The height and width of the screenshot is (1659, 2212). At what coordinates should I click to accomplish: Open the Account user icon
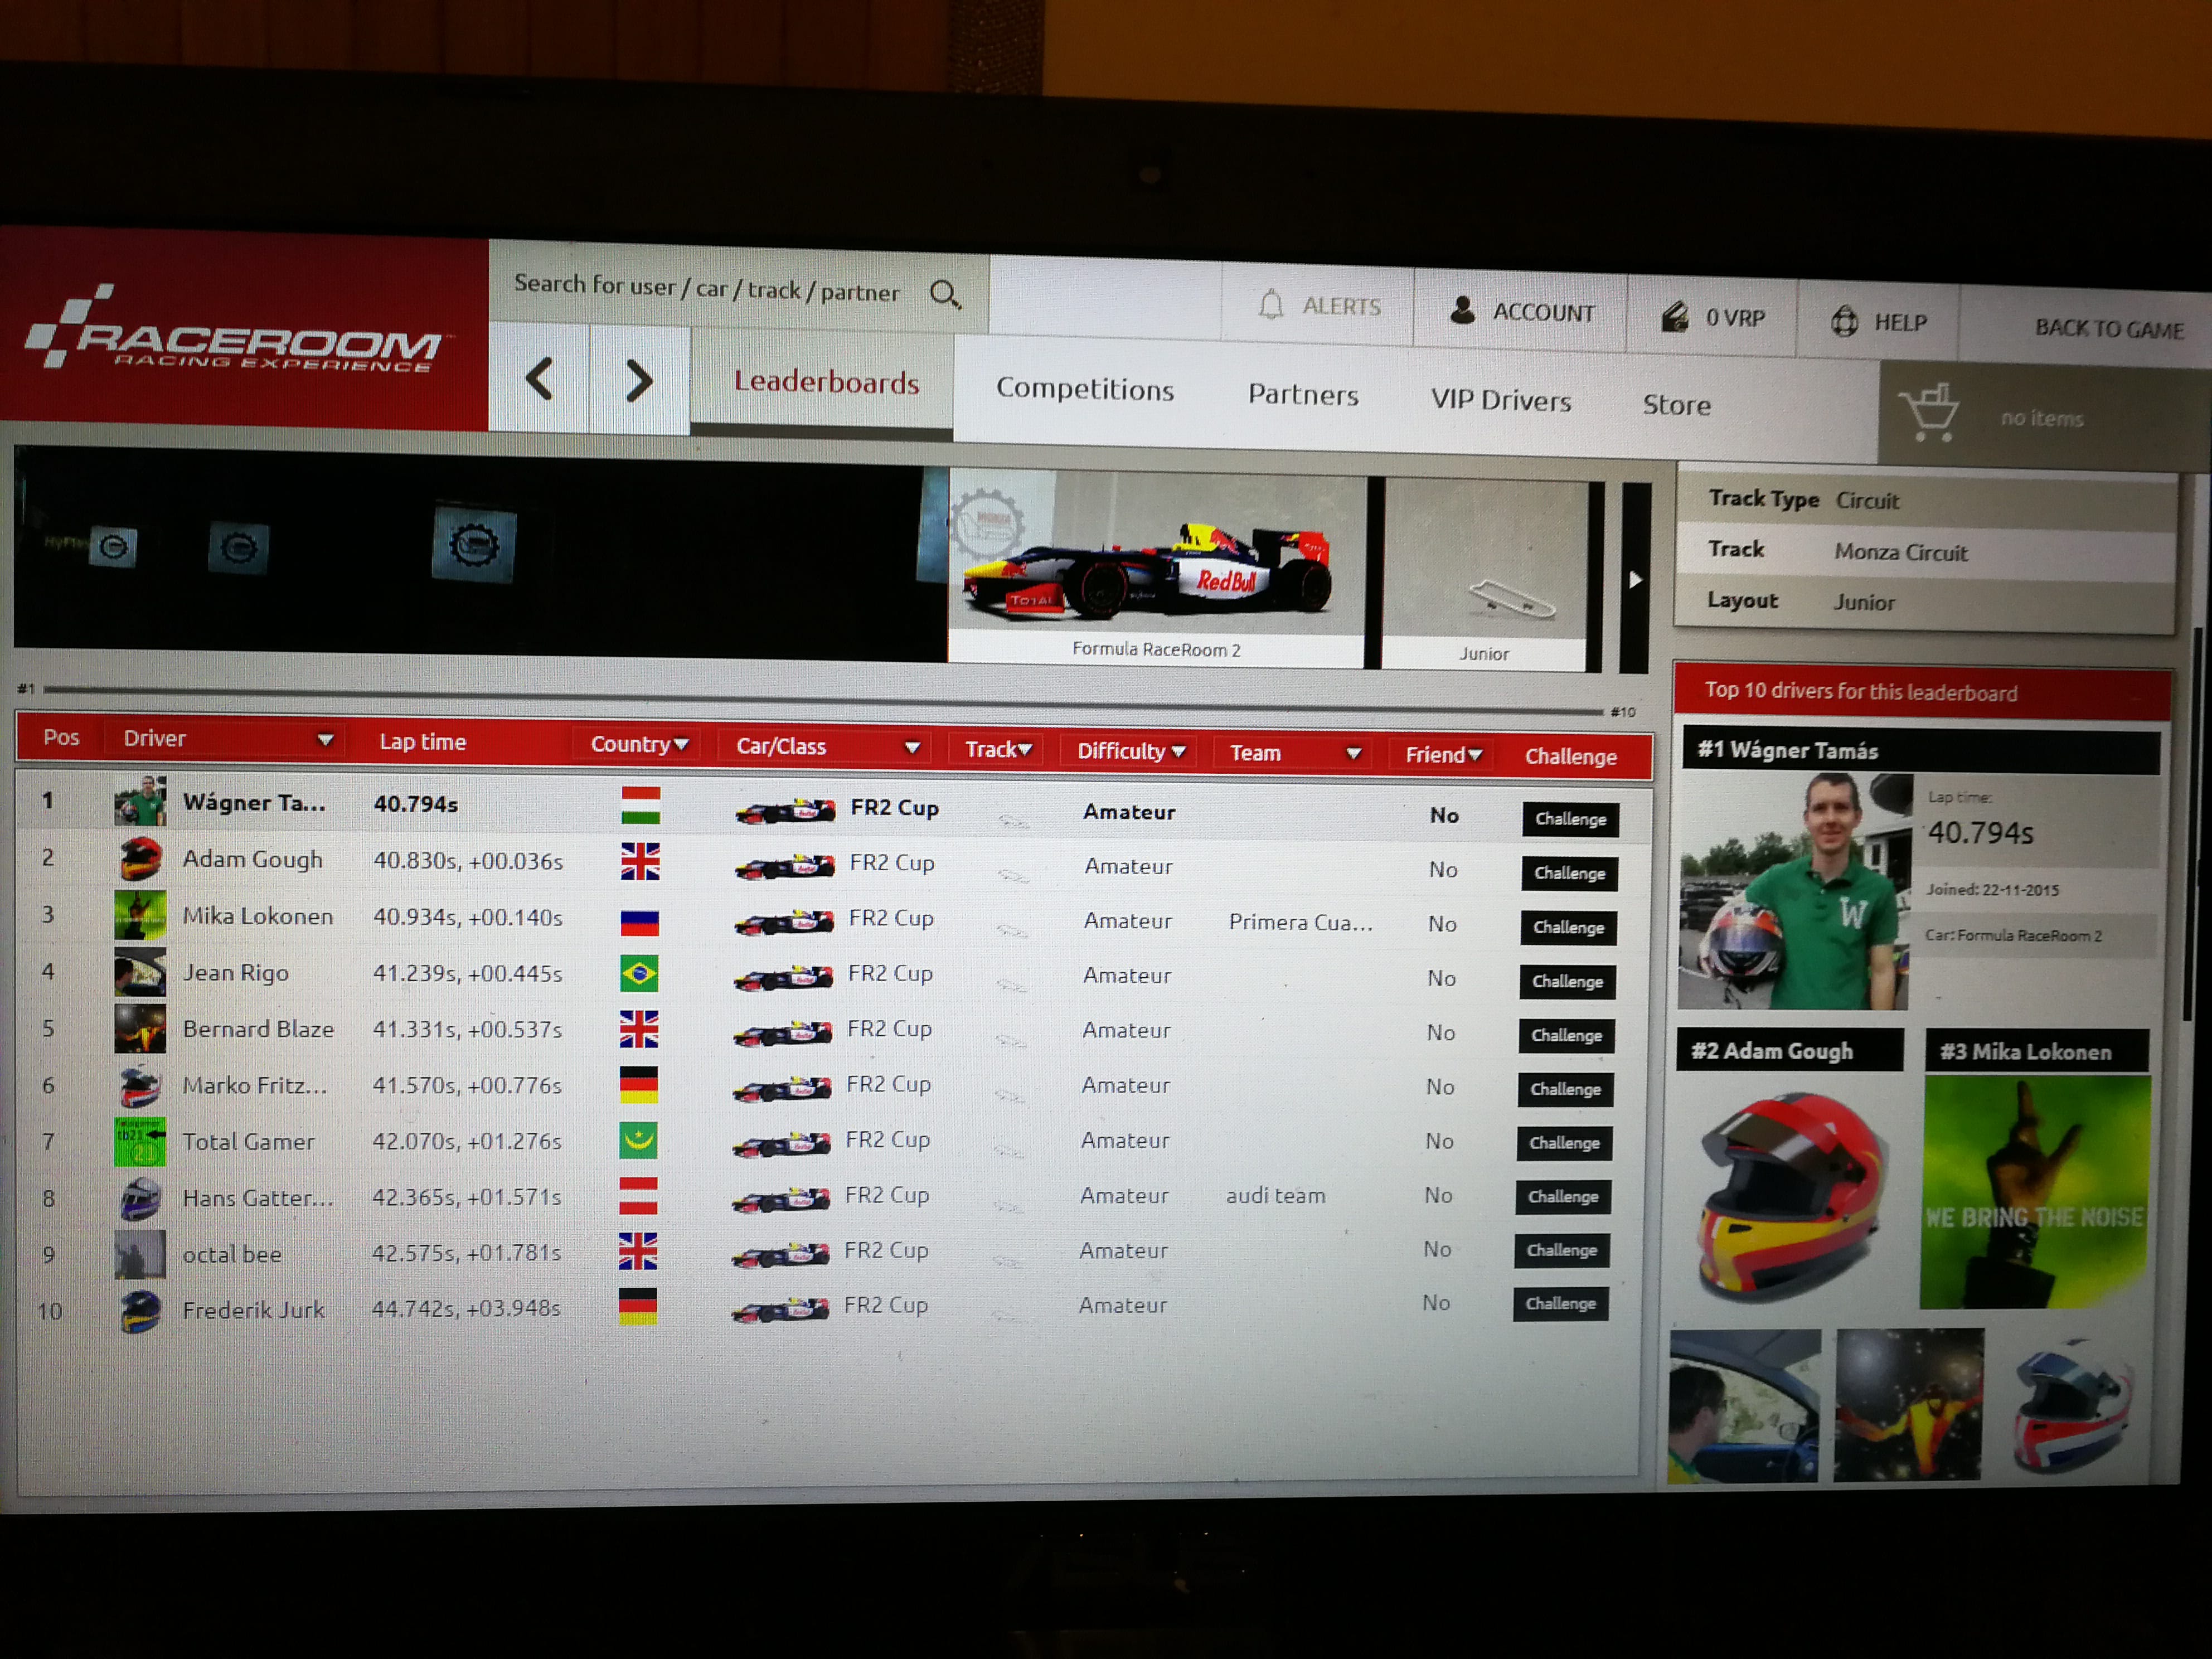click(x=1462, y=310)
